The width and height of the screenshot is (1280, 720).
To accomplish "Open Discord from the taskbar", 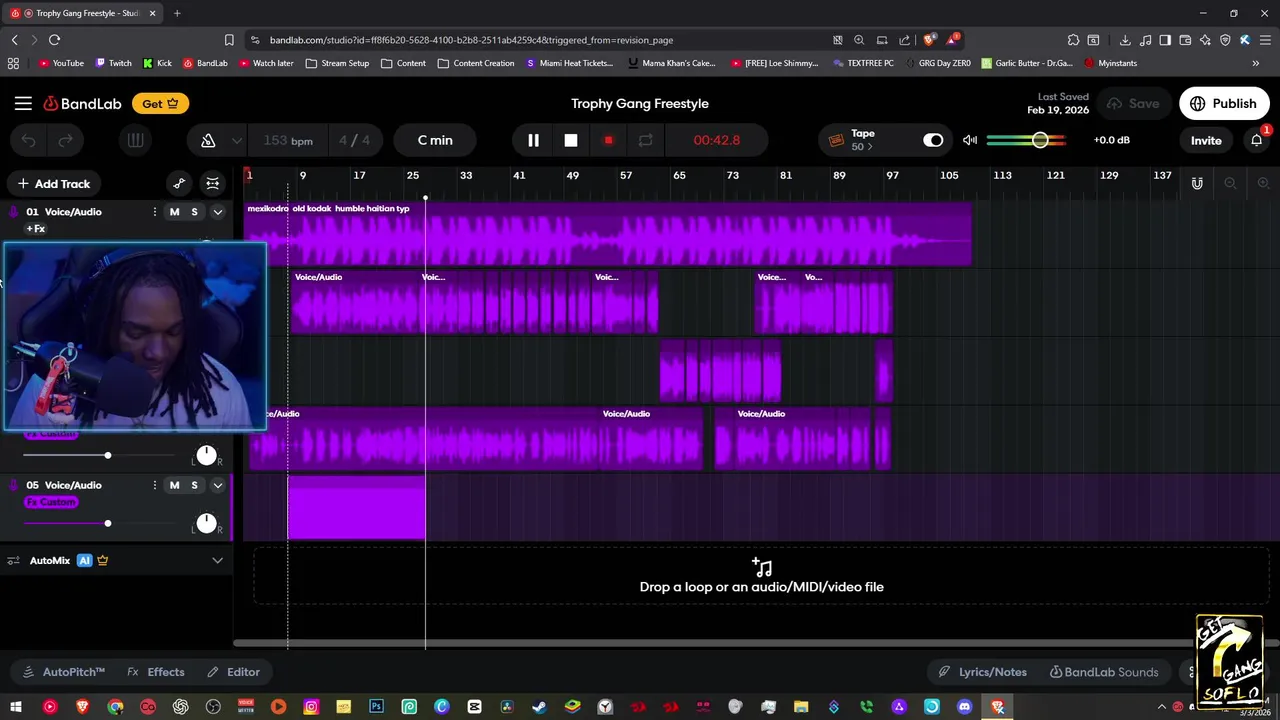I will [x=964, y=707].
